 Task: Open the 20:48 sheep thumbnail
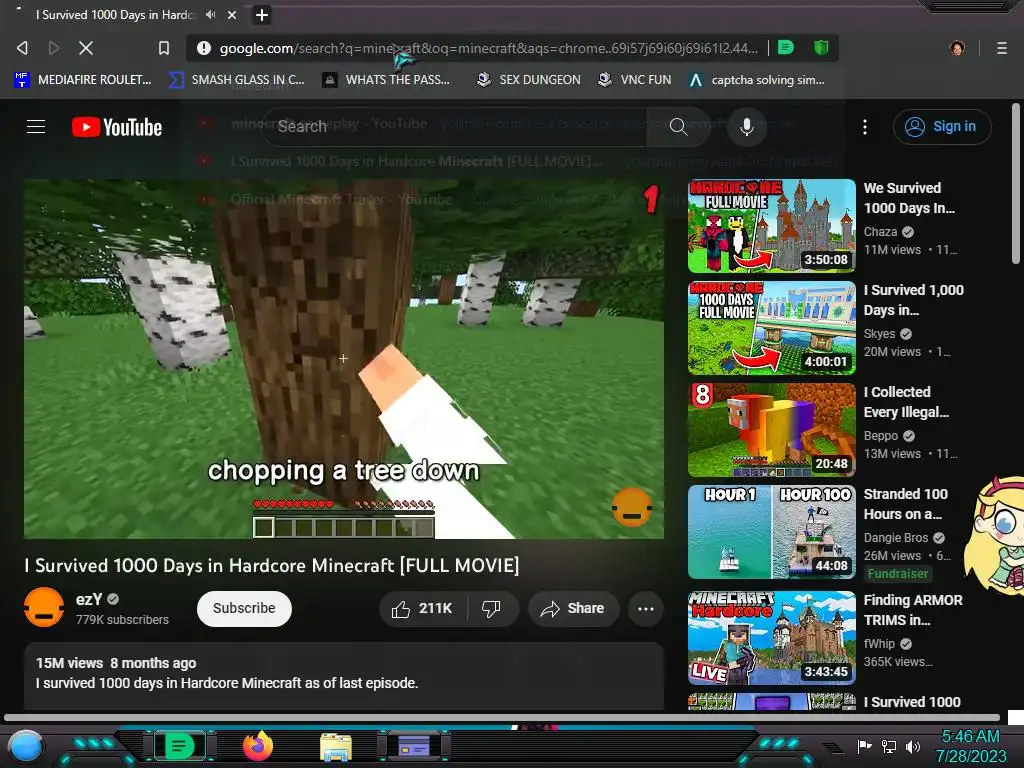(771, 430)
